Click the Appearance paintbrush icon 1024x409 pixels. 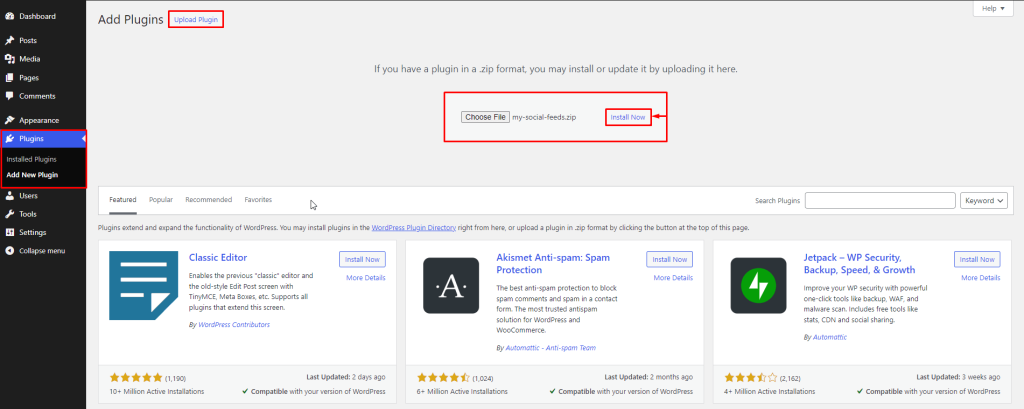(10, 120)
